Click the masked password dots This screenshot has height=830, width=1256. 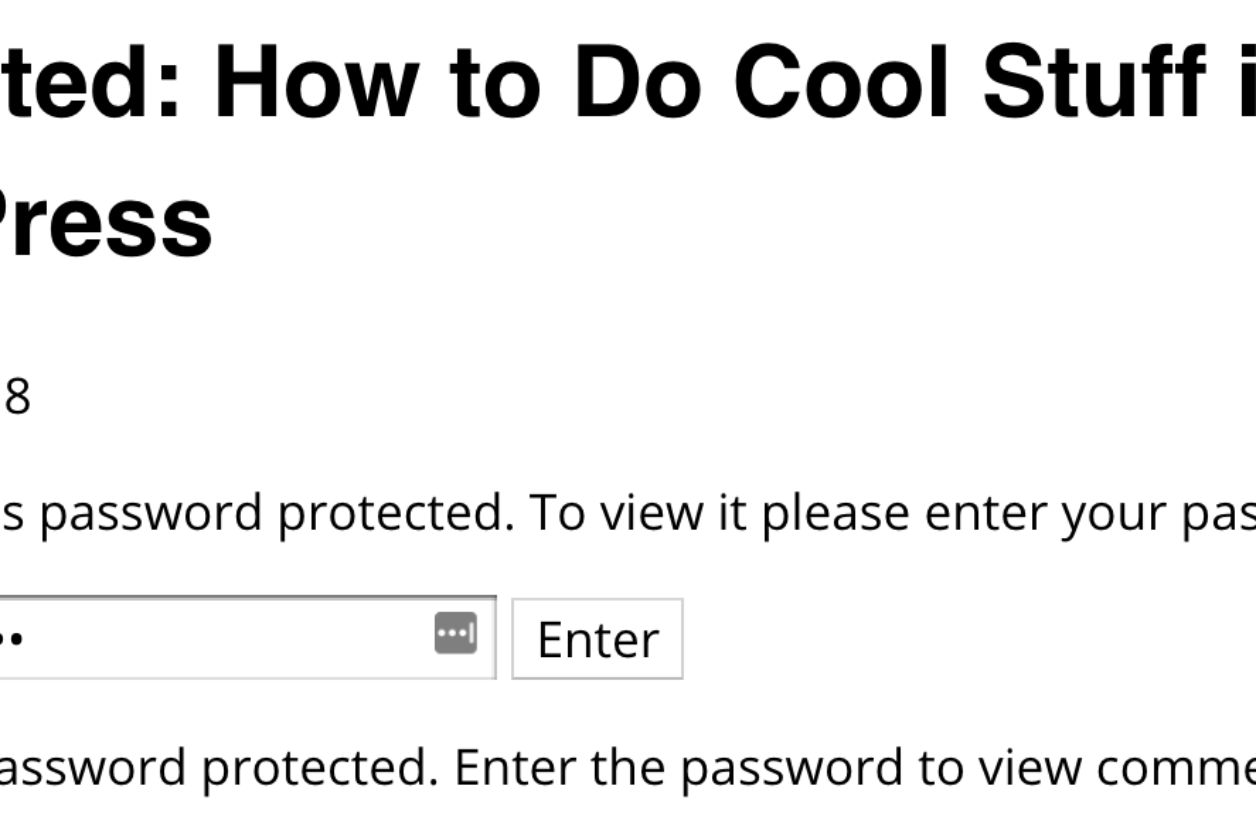(11, 636)
